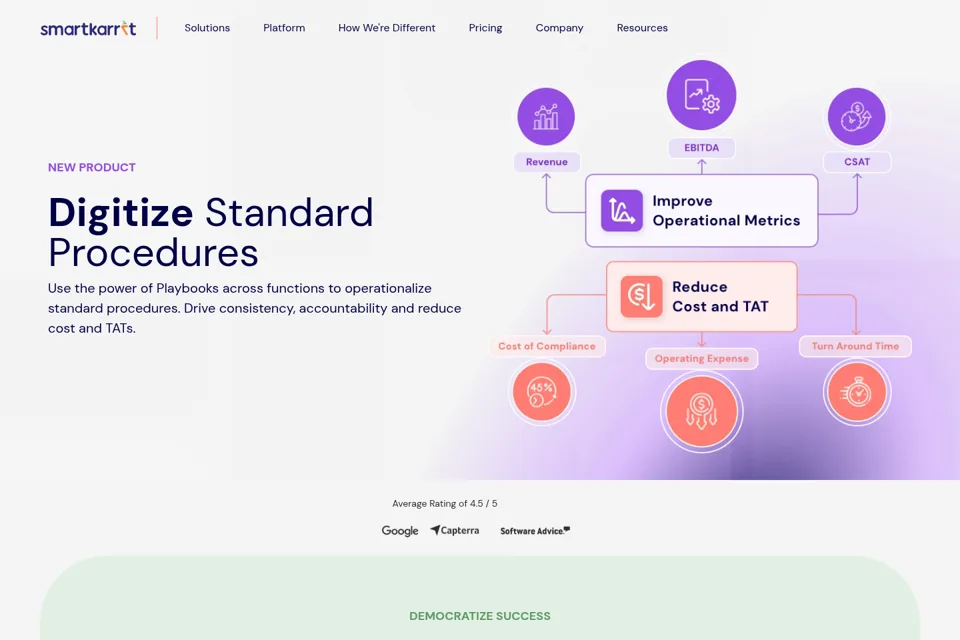
Task: Select the Turn Around Time label
Action: (x=855, y=346)
